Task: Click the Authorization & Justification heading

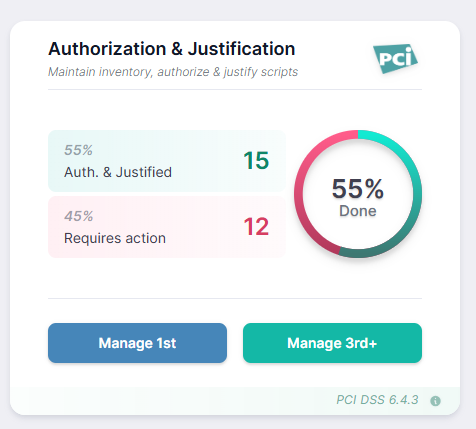Action: (x=172, y=49)
